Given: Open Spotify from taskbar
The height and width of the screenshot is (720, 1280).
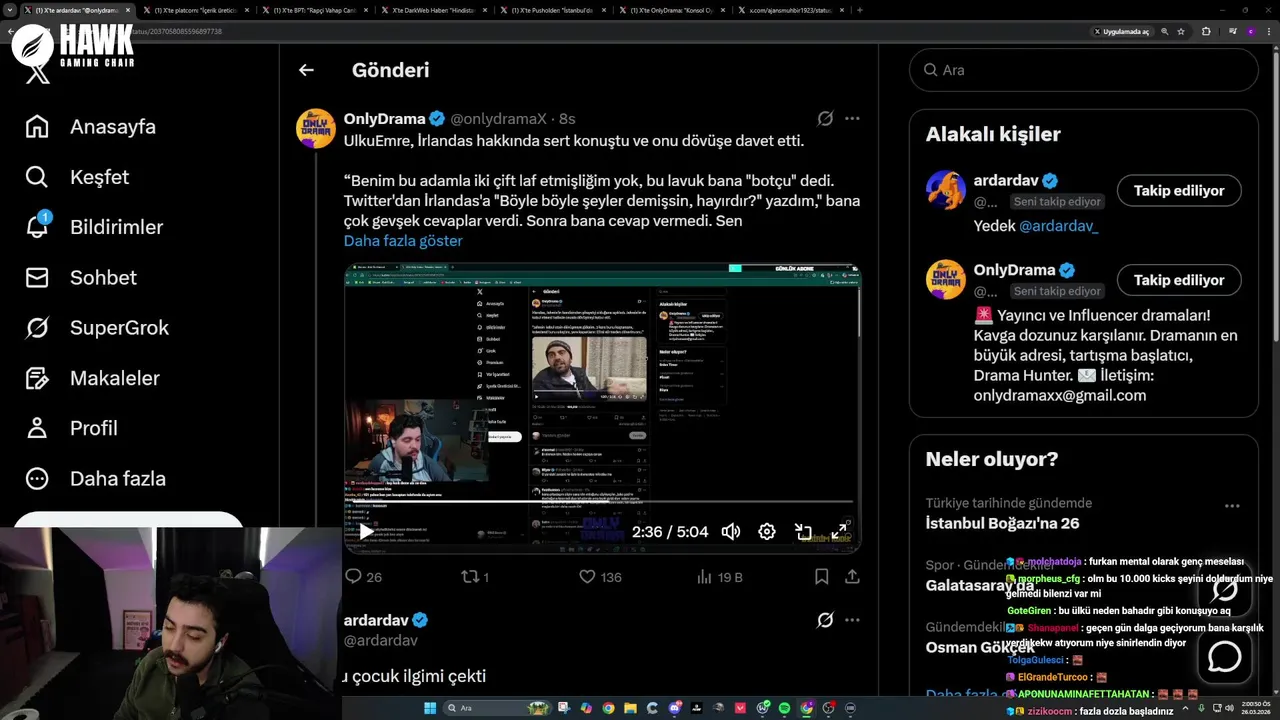Looking at the screenshot, I should 785,708.
